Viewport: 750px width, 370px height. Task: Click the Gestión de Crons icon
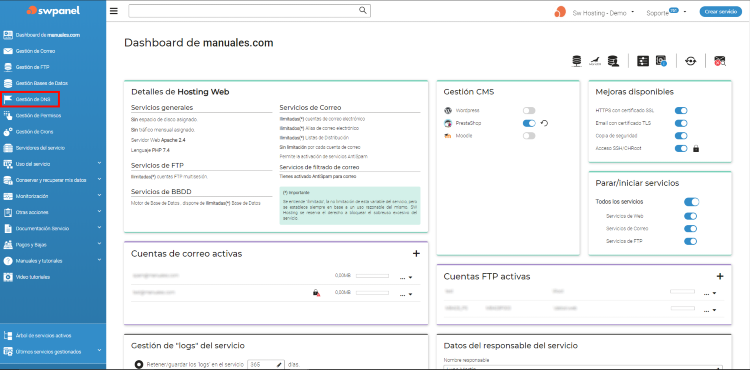coord(8,131)
